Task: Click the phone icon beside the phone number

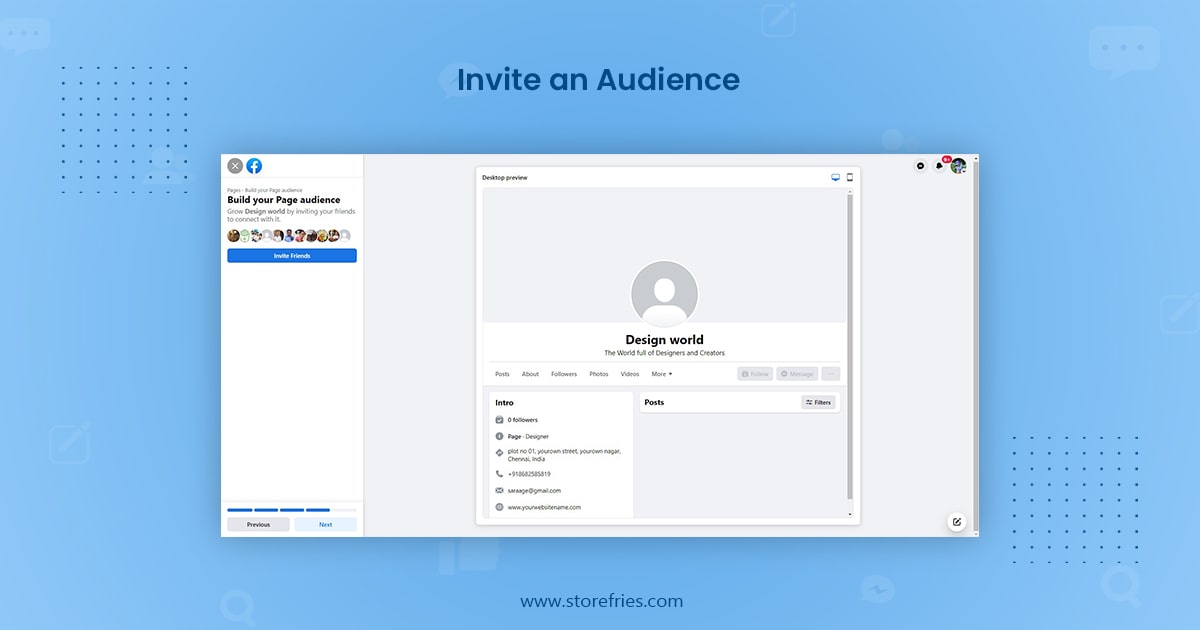Action: 499,474
